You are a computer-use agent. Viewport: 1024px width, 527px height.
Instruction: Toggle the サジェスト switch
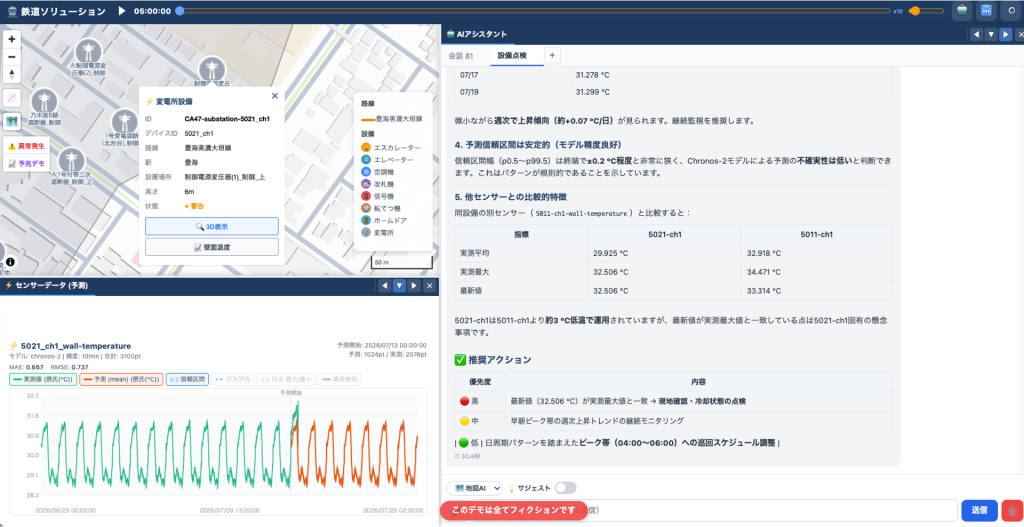[566, 488]
